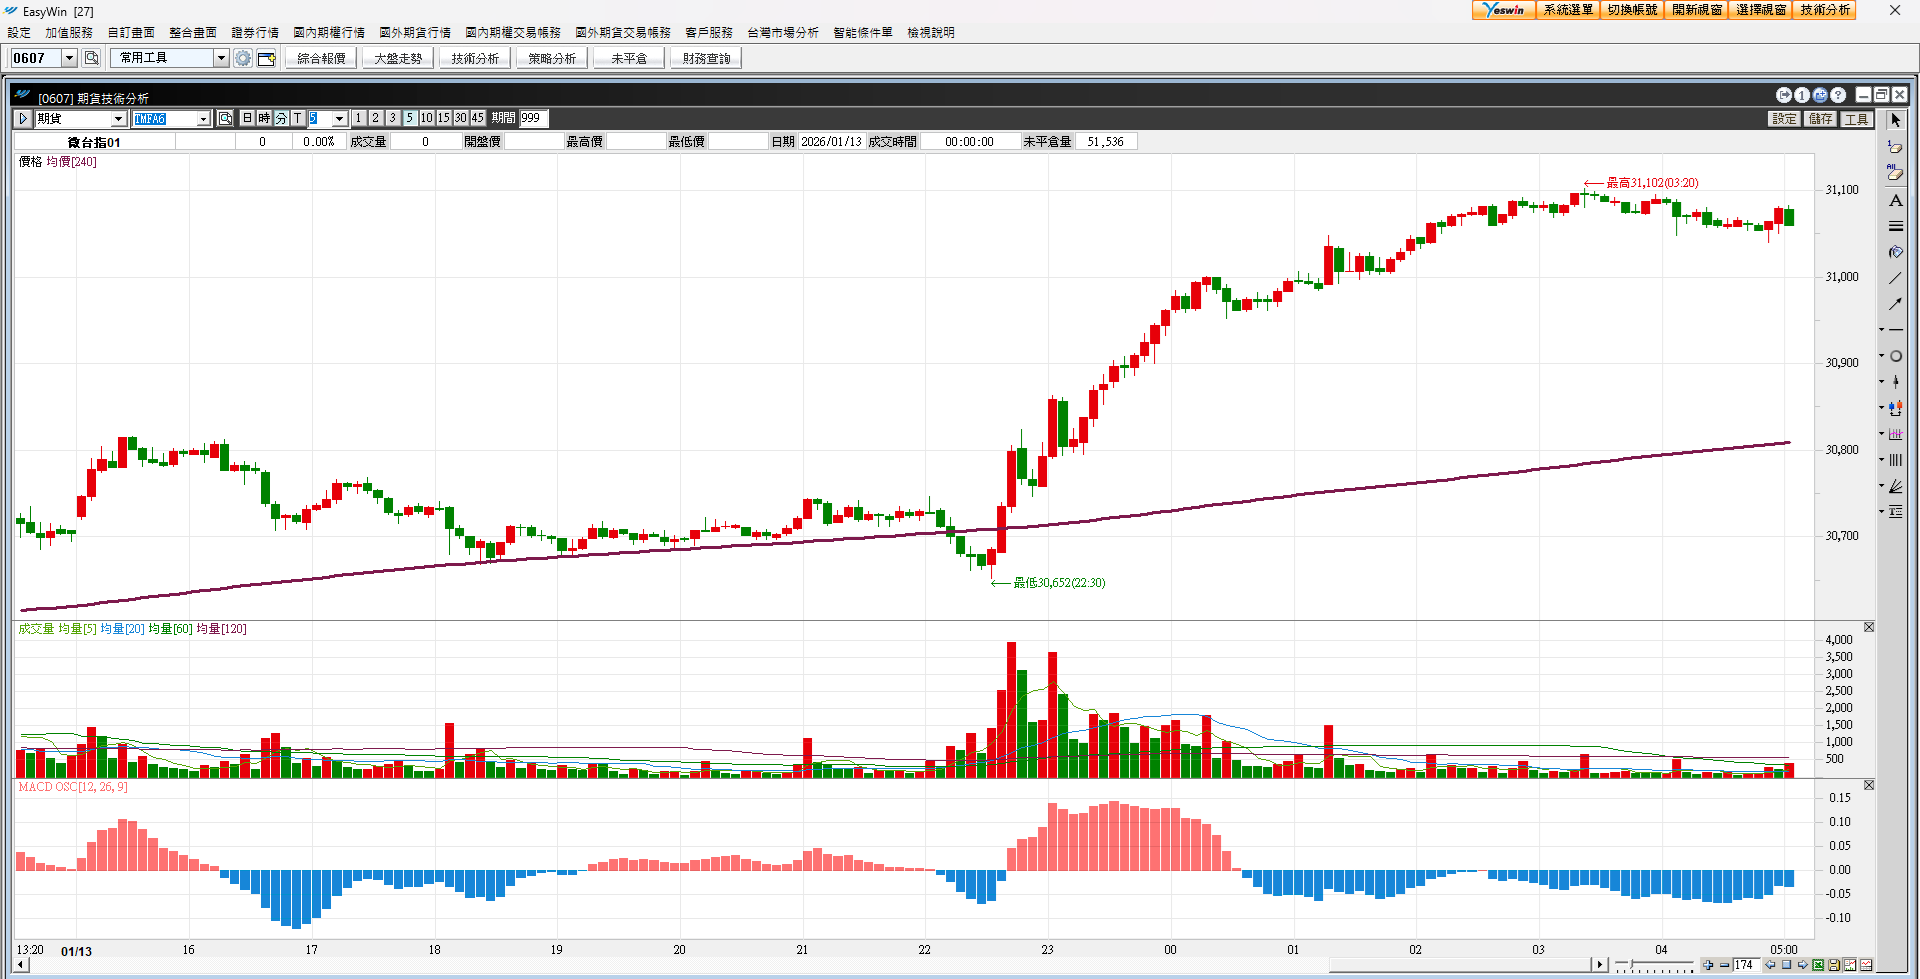Select the pointer cursor tool

(1895, 120)
